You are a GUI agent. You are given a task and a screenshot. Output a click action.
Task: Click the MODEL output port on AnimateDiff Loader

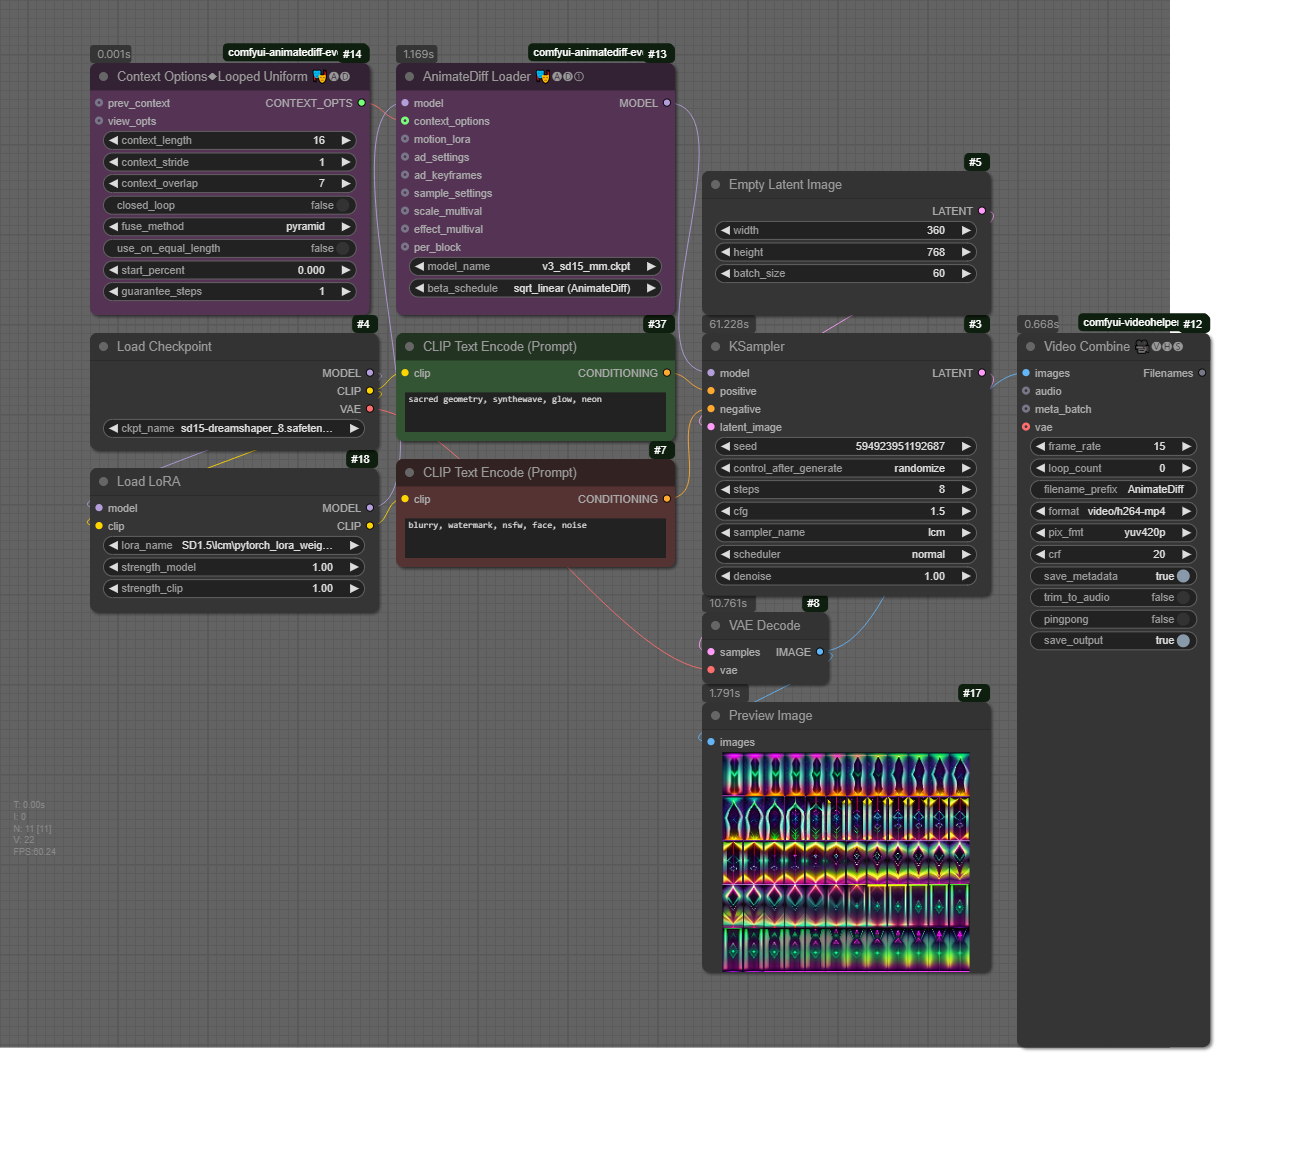tap(667, 103)
